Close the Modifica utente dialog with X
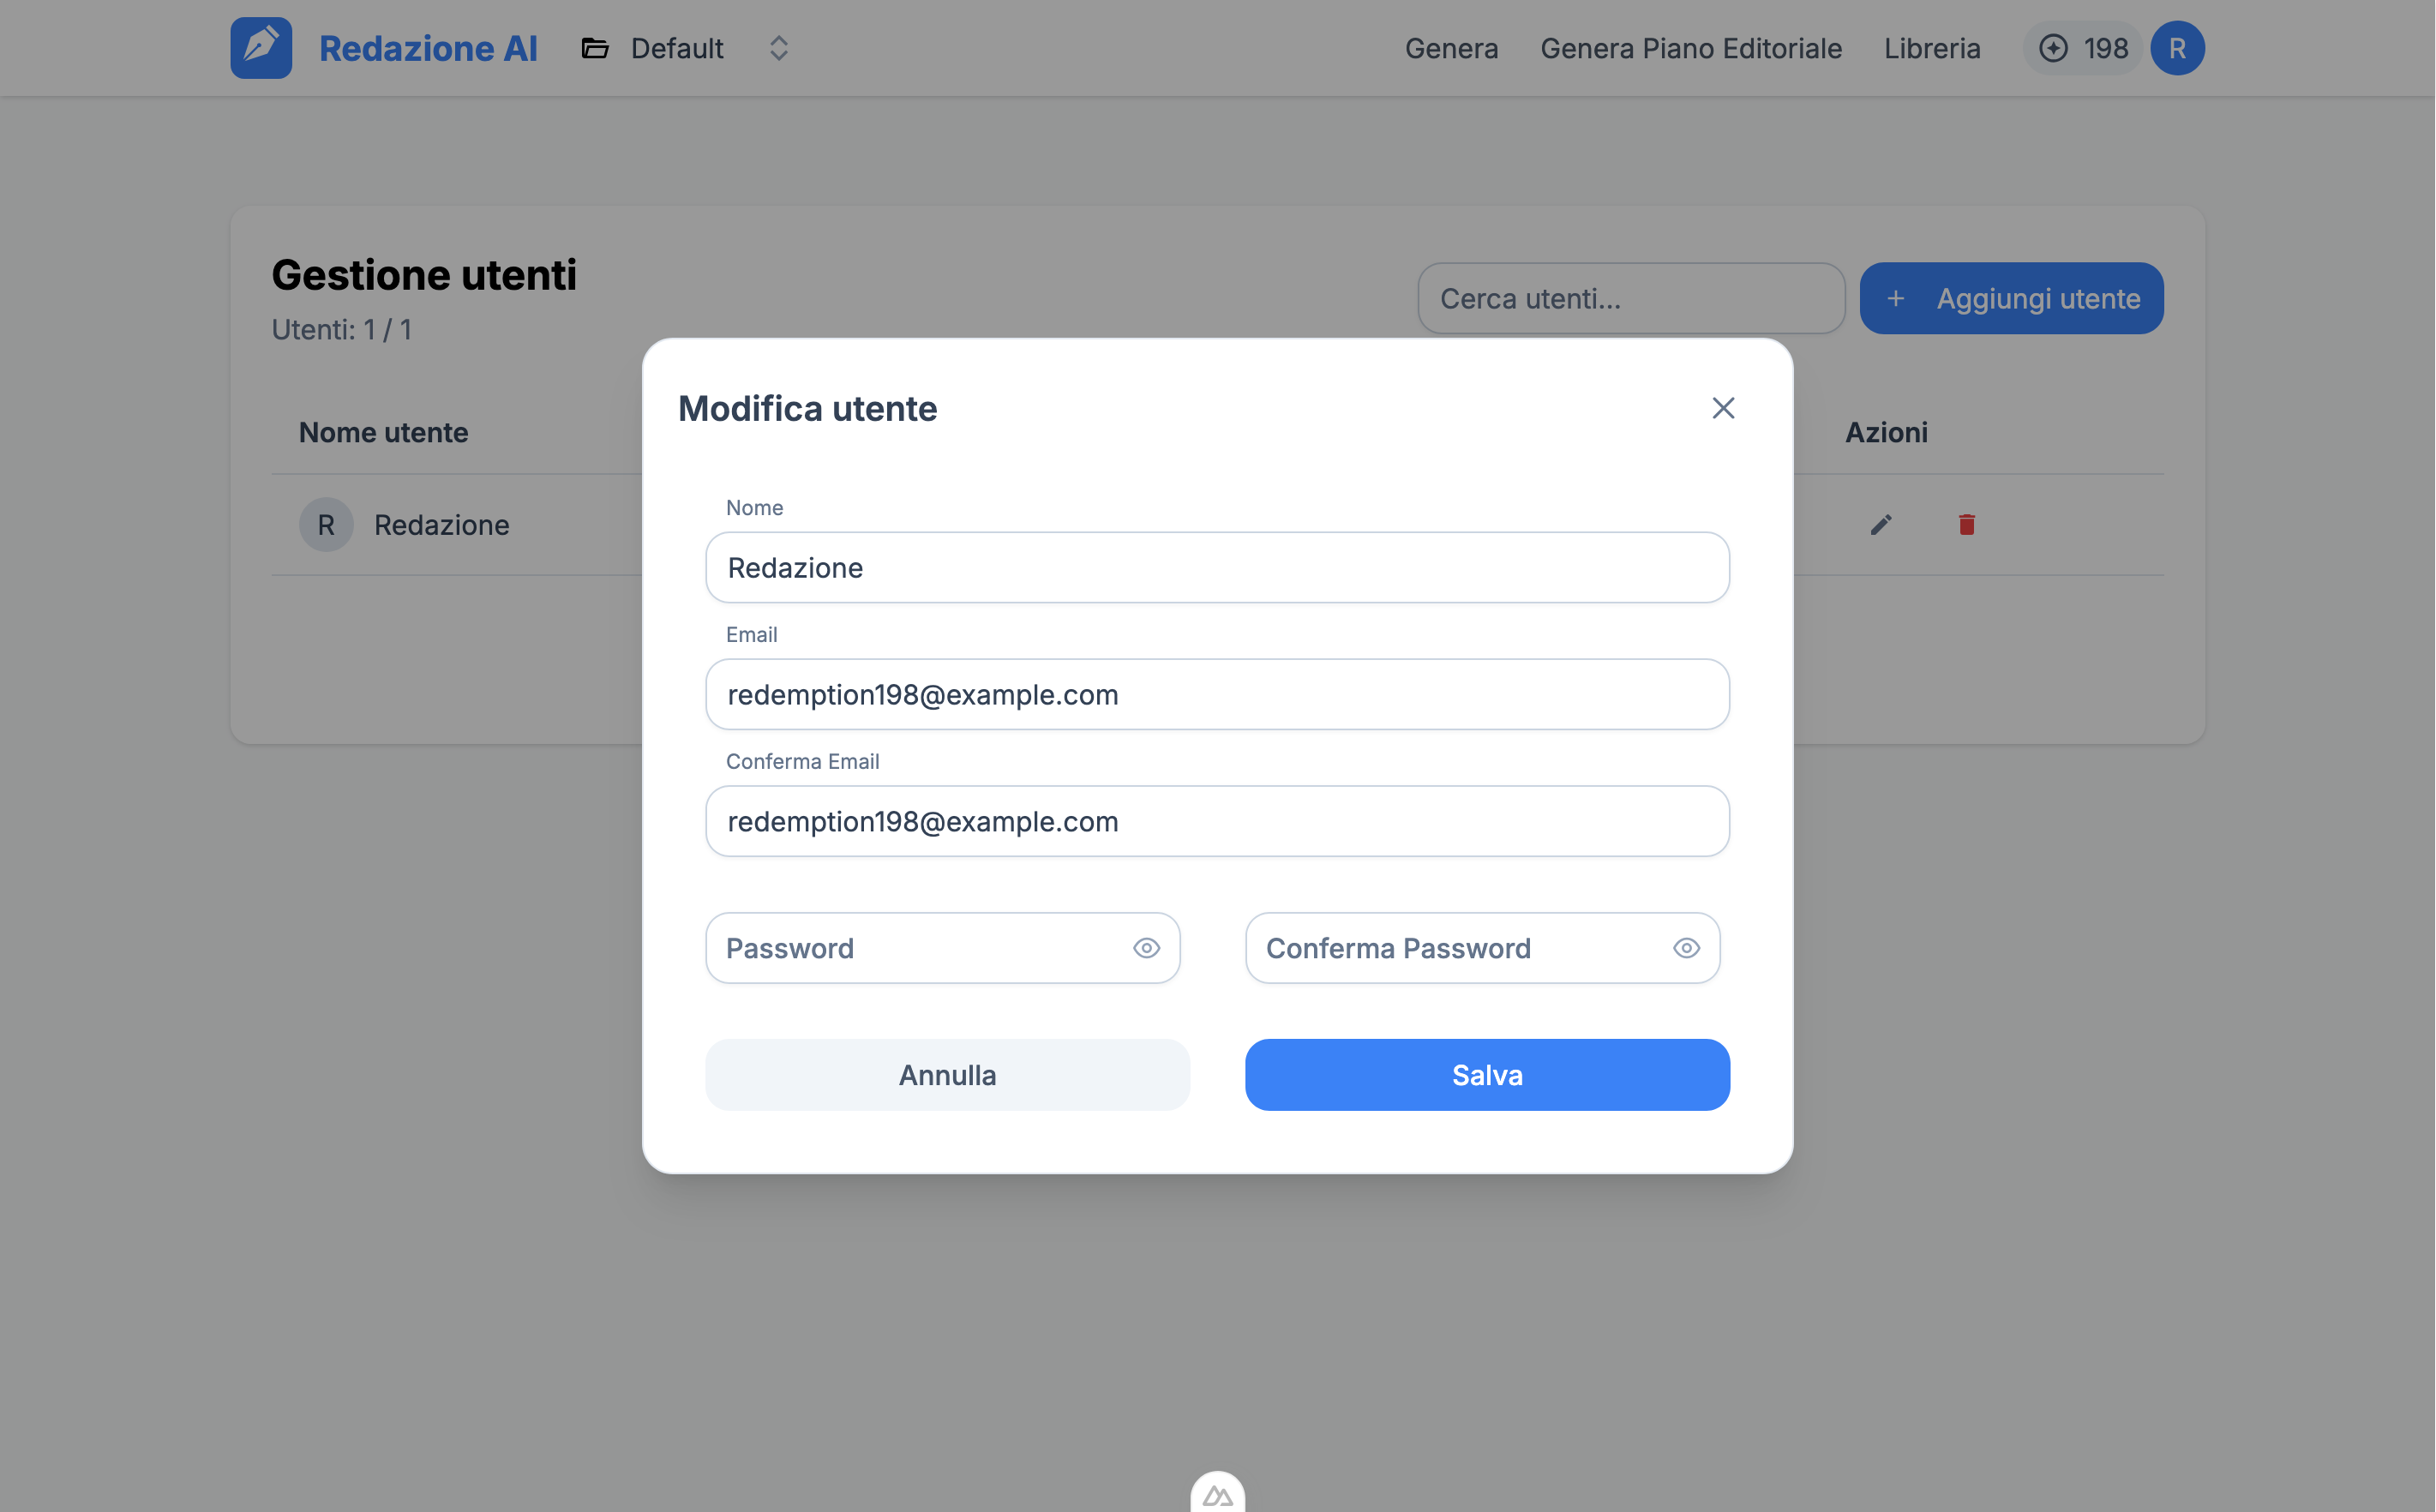Viewport: 2436px width, 1512px height. (1722, 408)
